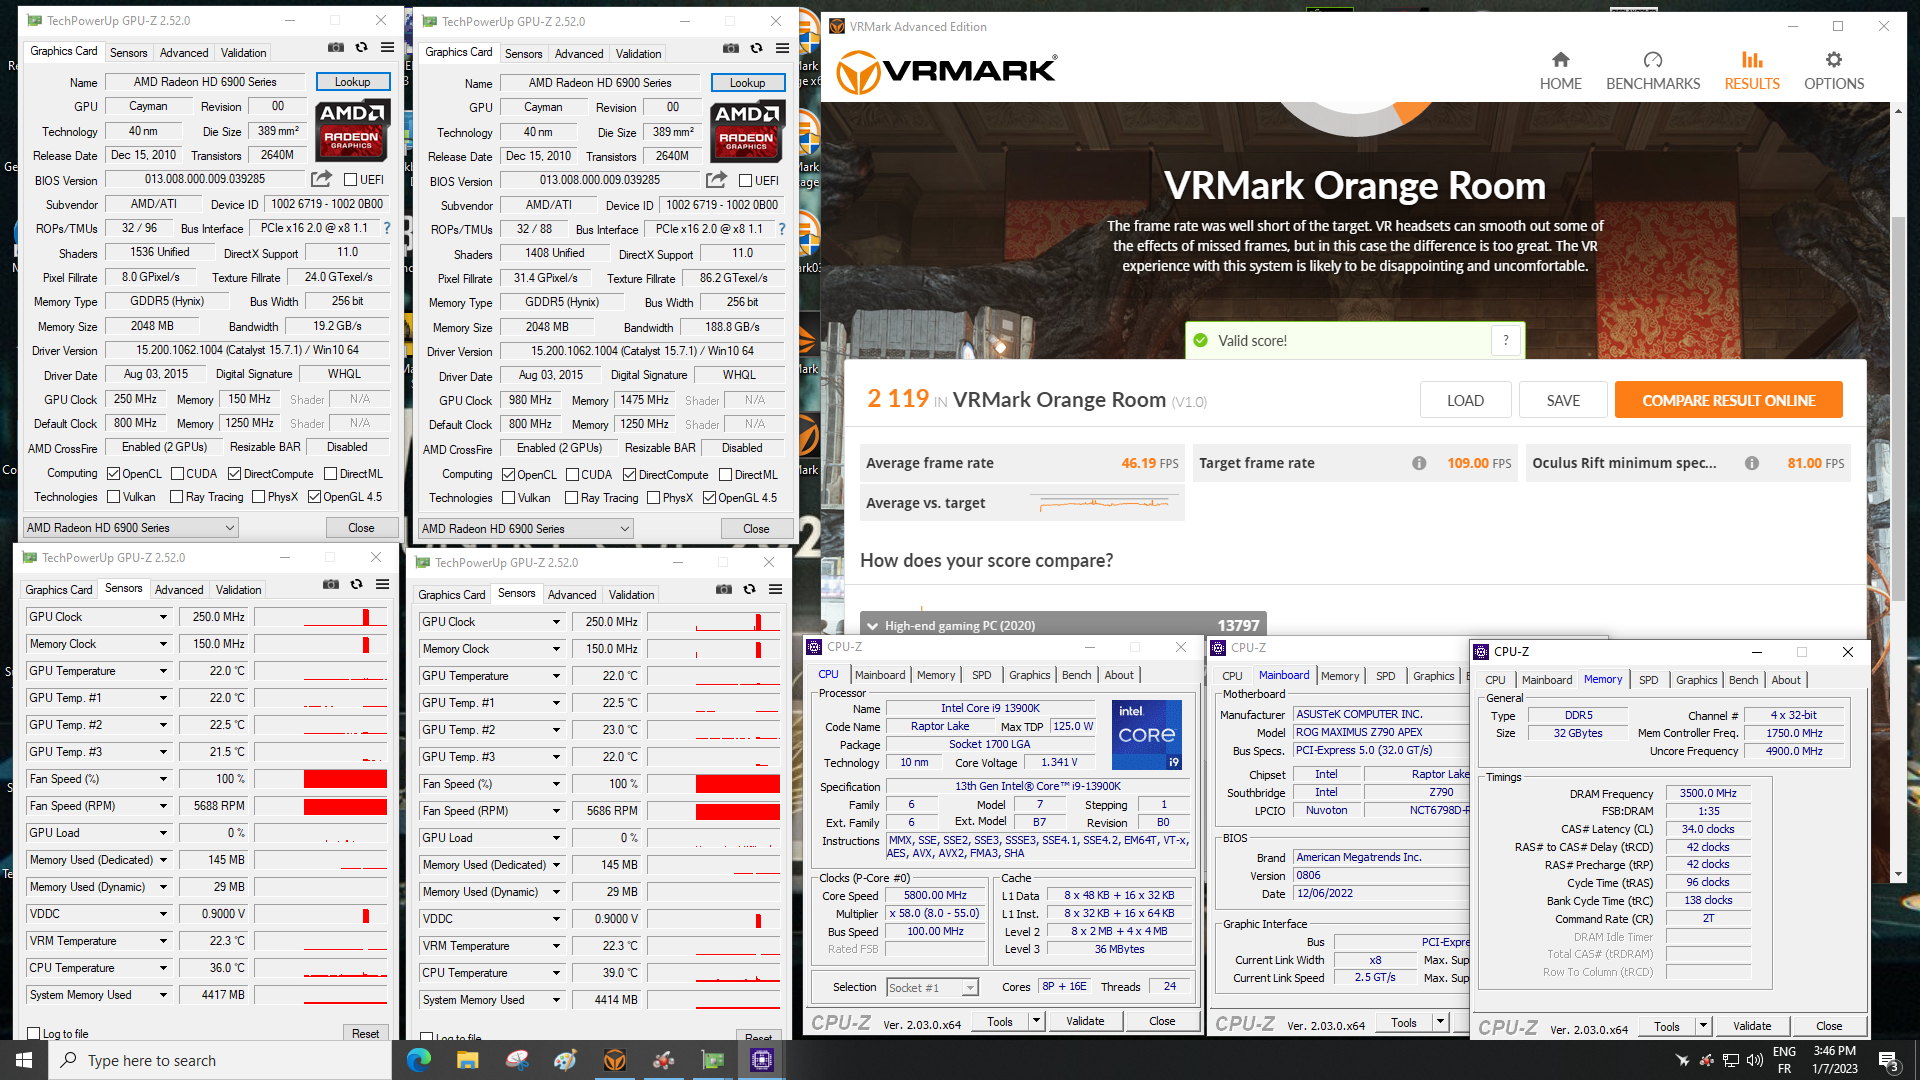Click Reset in bottom-left GPU-Z Sensors
The image size is (1920, 1080).
tap(365, 1033)
